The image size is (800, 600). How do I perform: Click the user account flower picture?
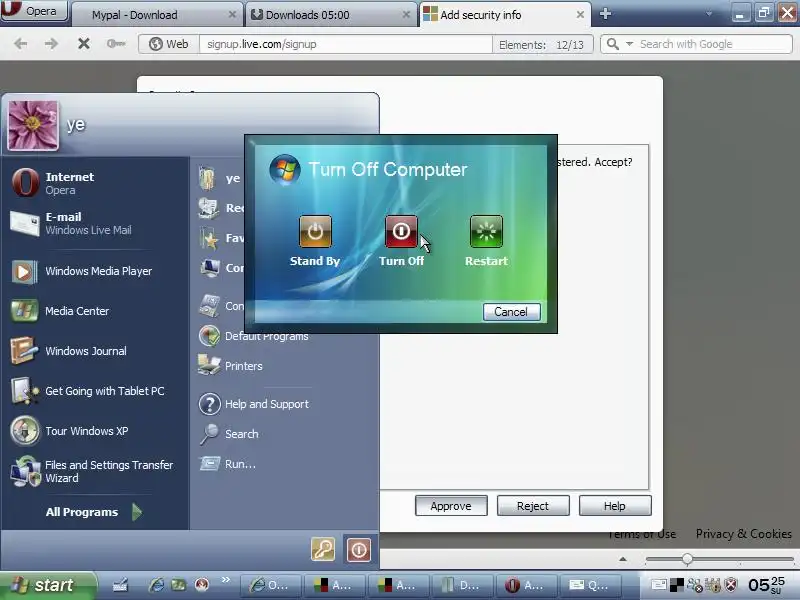click(x=33, y=125)
